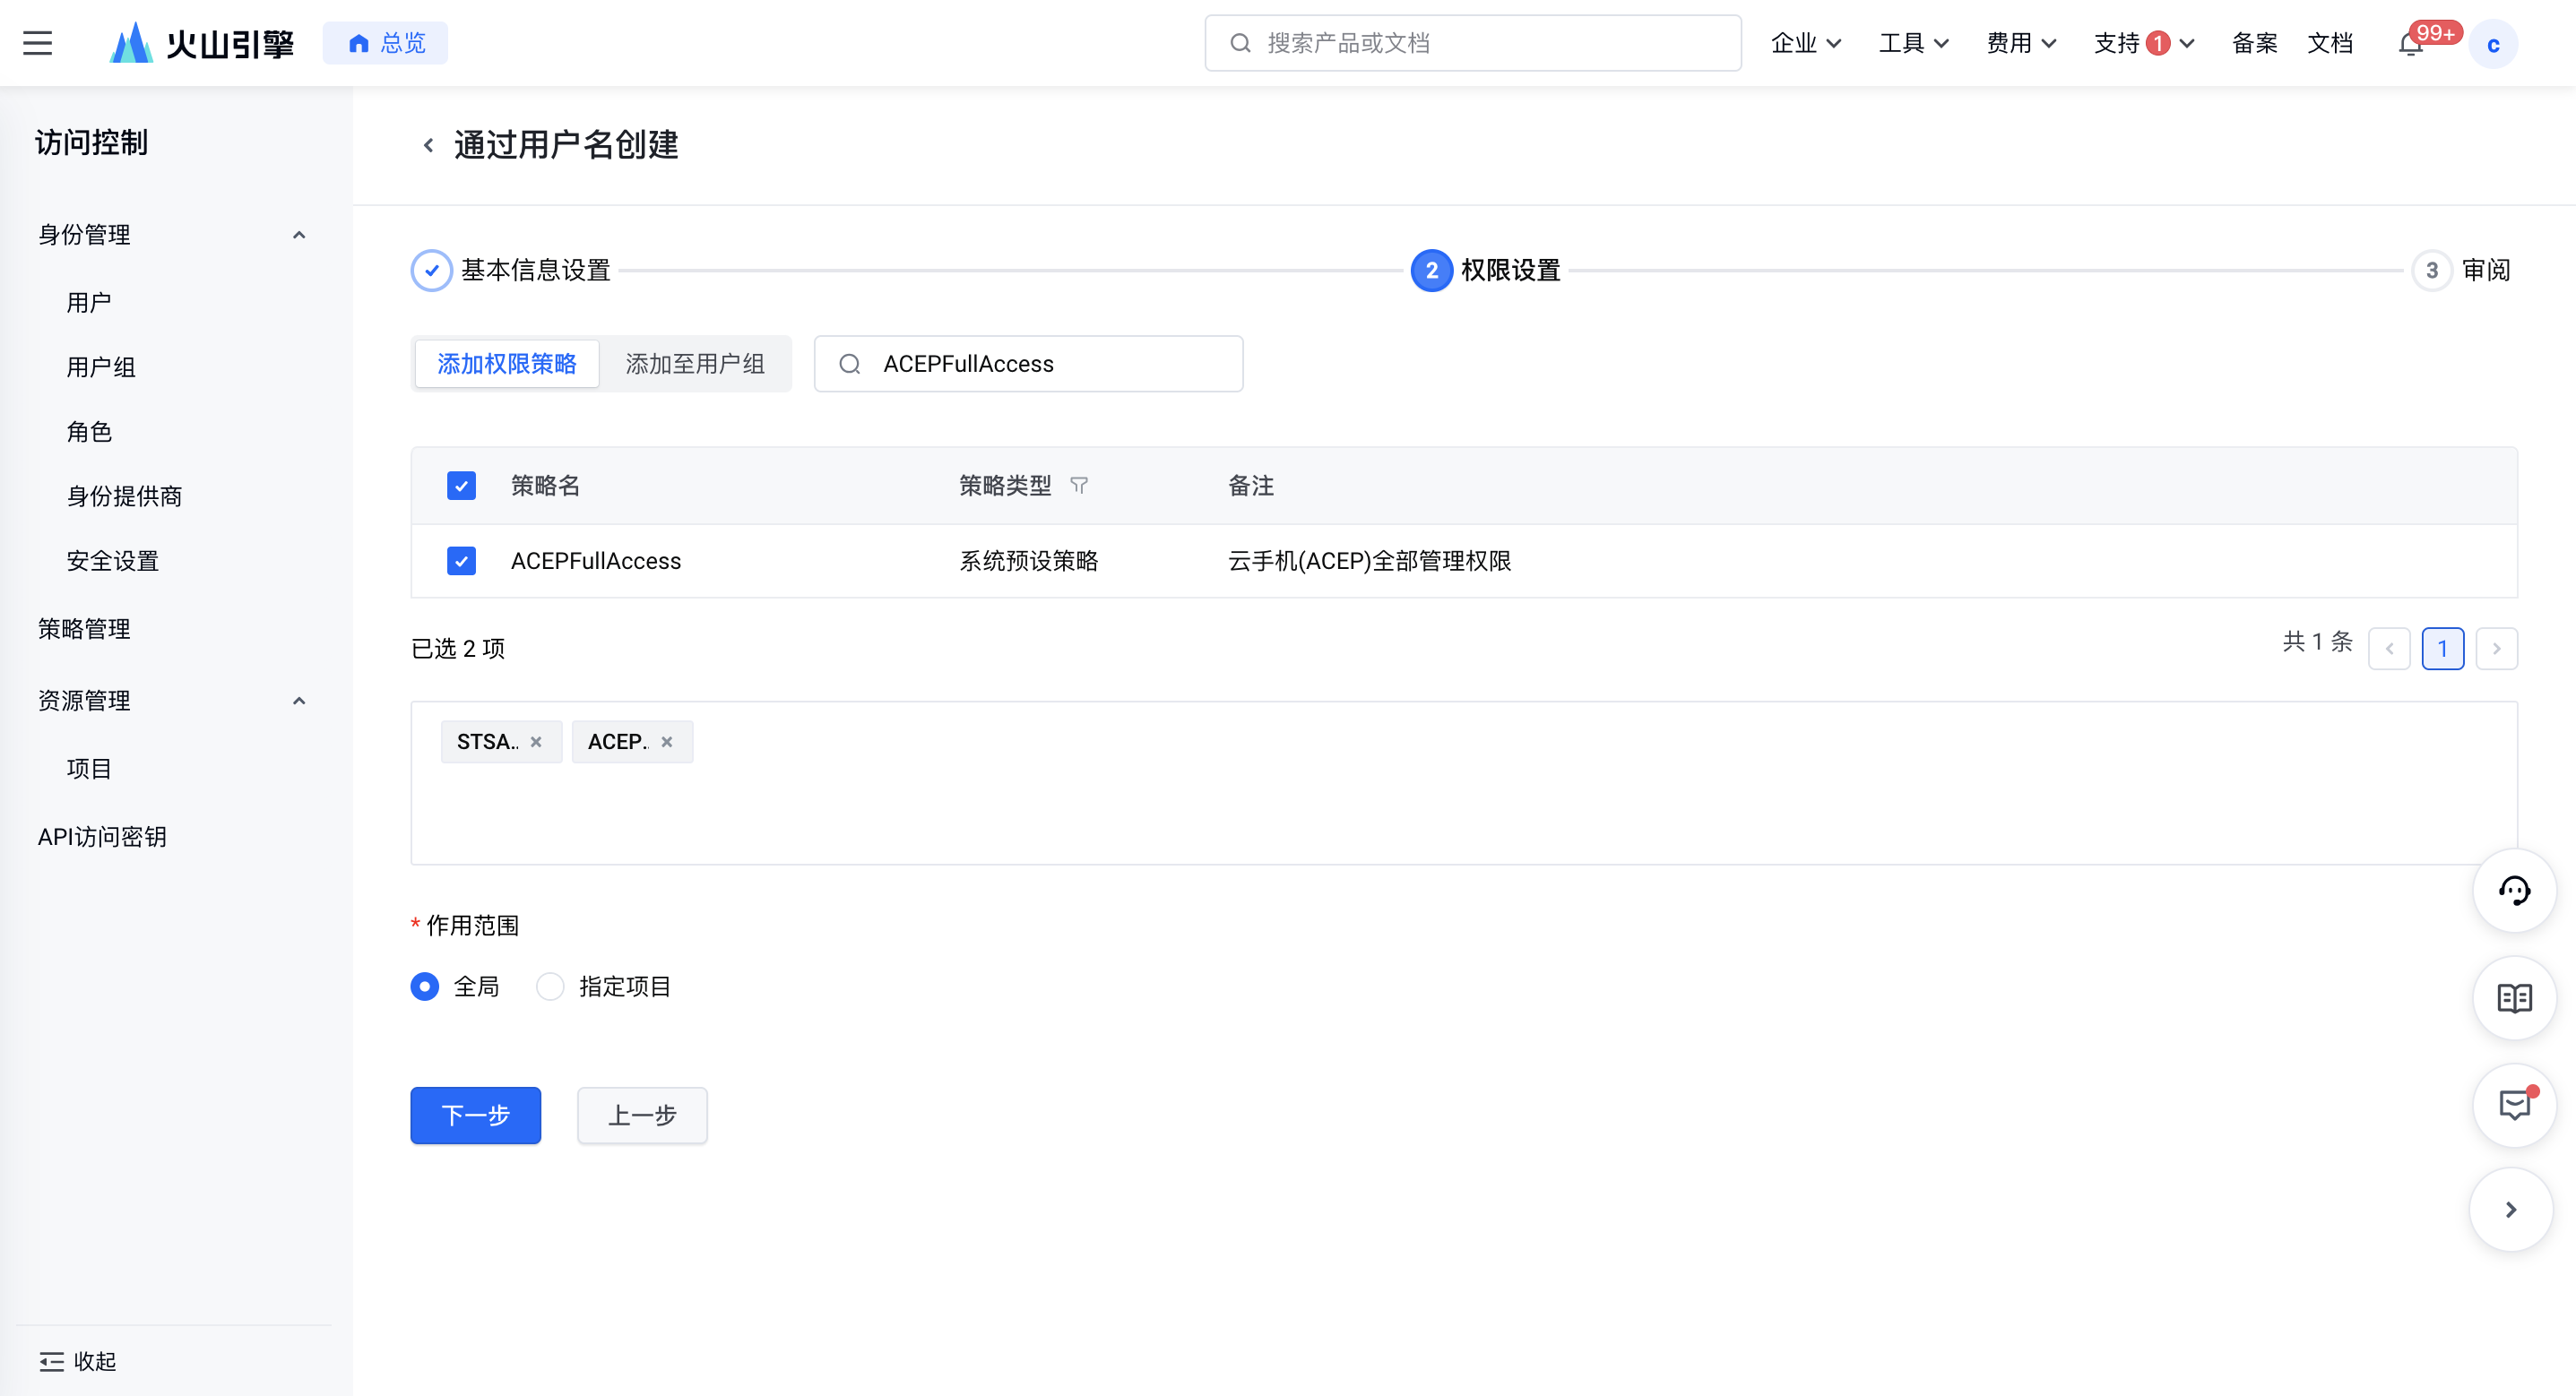The width and height of the screenshot is (2576, 1396).
Task: Toggle the select-all checkbox in table header
Action: [461, 486]
